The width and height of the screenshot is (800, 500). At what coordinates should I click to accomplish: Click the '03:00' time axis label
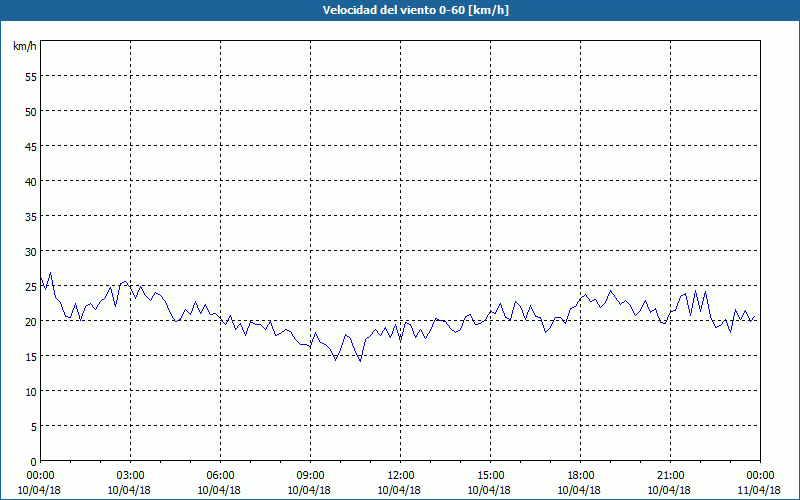pyautogui.click(x=130, y=476)
